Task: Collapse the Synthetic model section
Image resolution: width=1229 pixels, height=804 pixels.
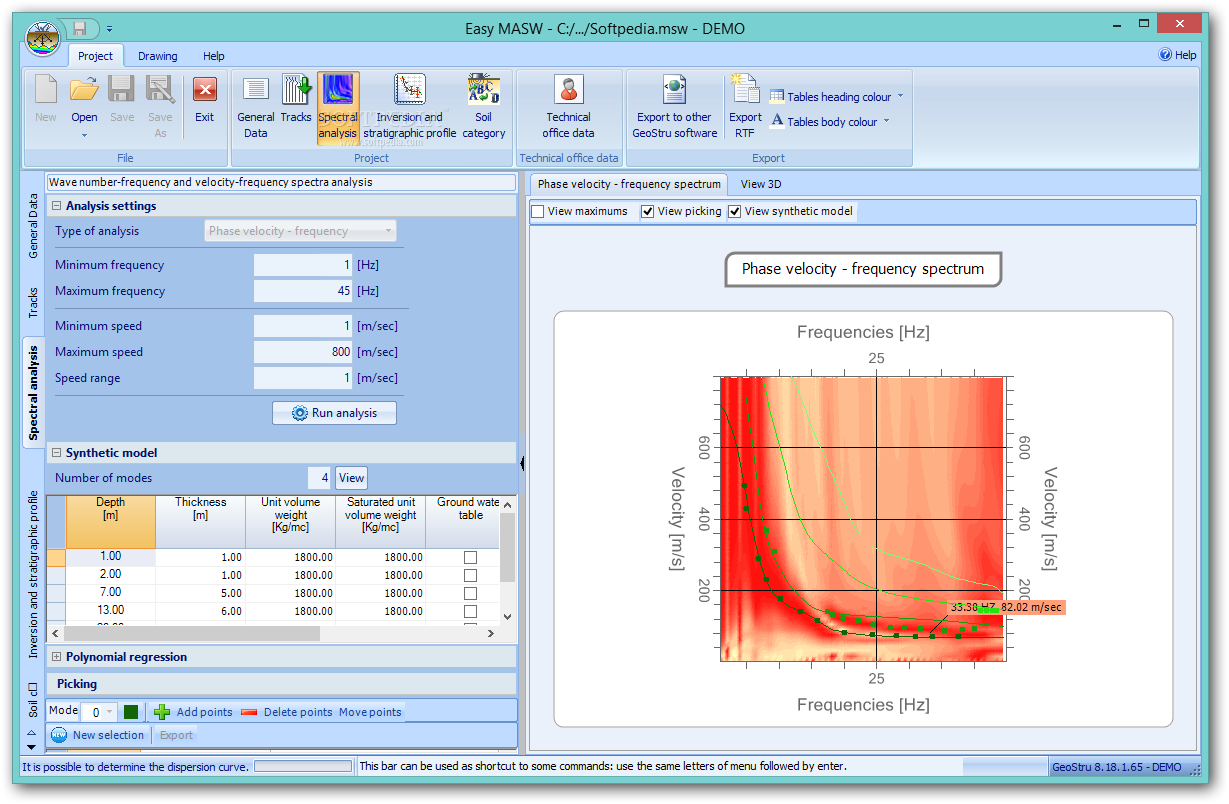Action: coord(57,453)
